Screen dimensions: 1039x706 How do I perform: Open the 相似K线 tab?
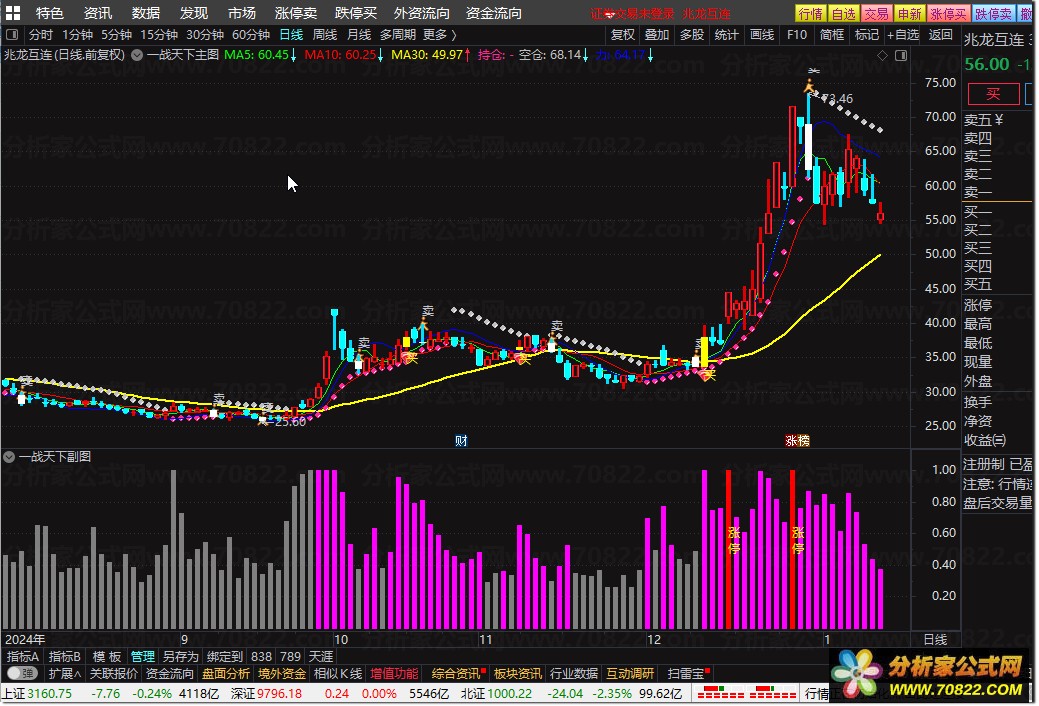coord(338,674)
